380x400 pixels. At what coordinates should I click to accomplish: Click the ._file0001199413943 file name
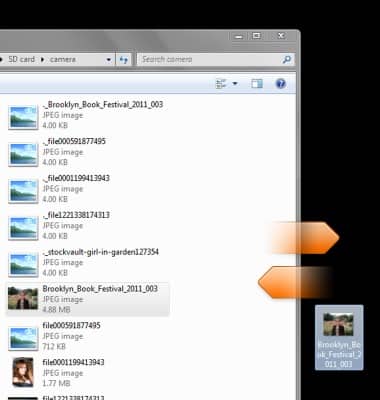coord(76,178)
